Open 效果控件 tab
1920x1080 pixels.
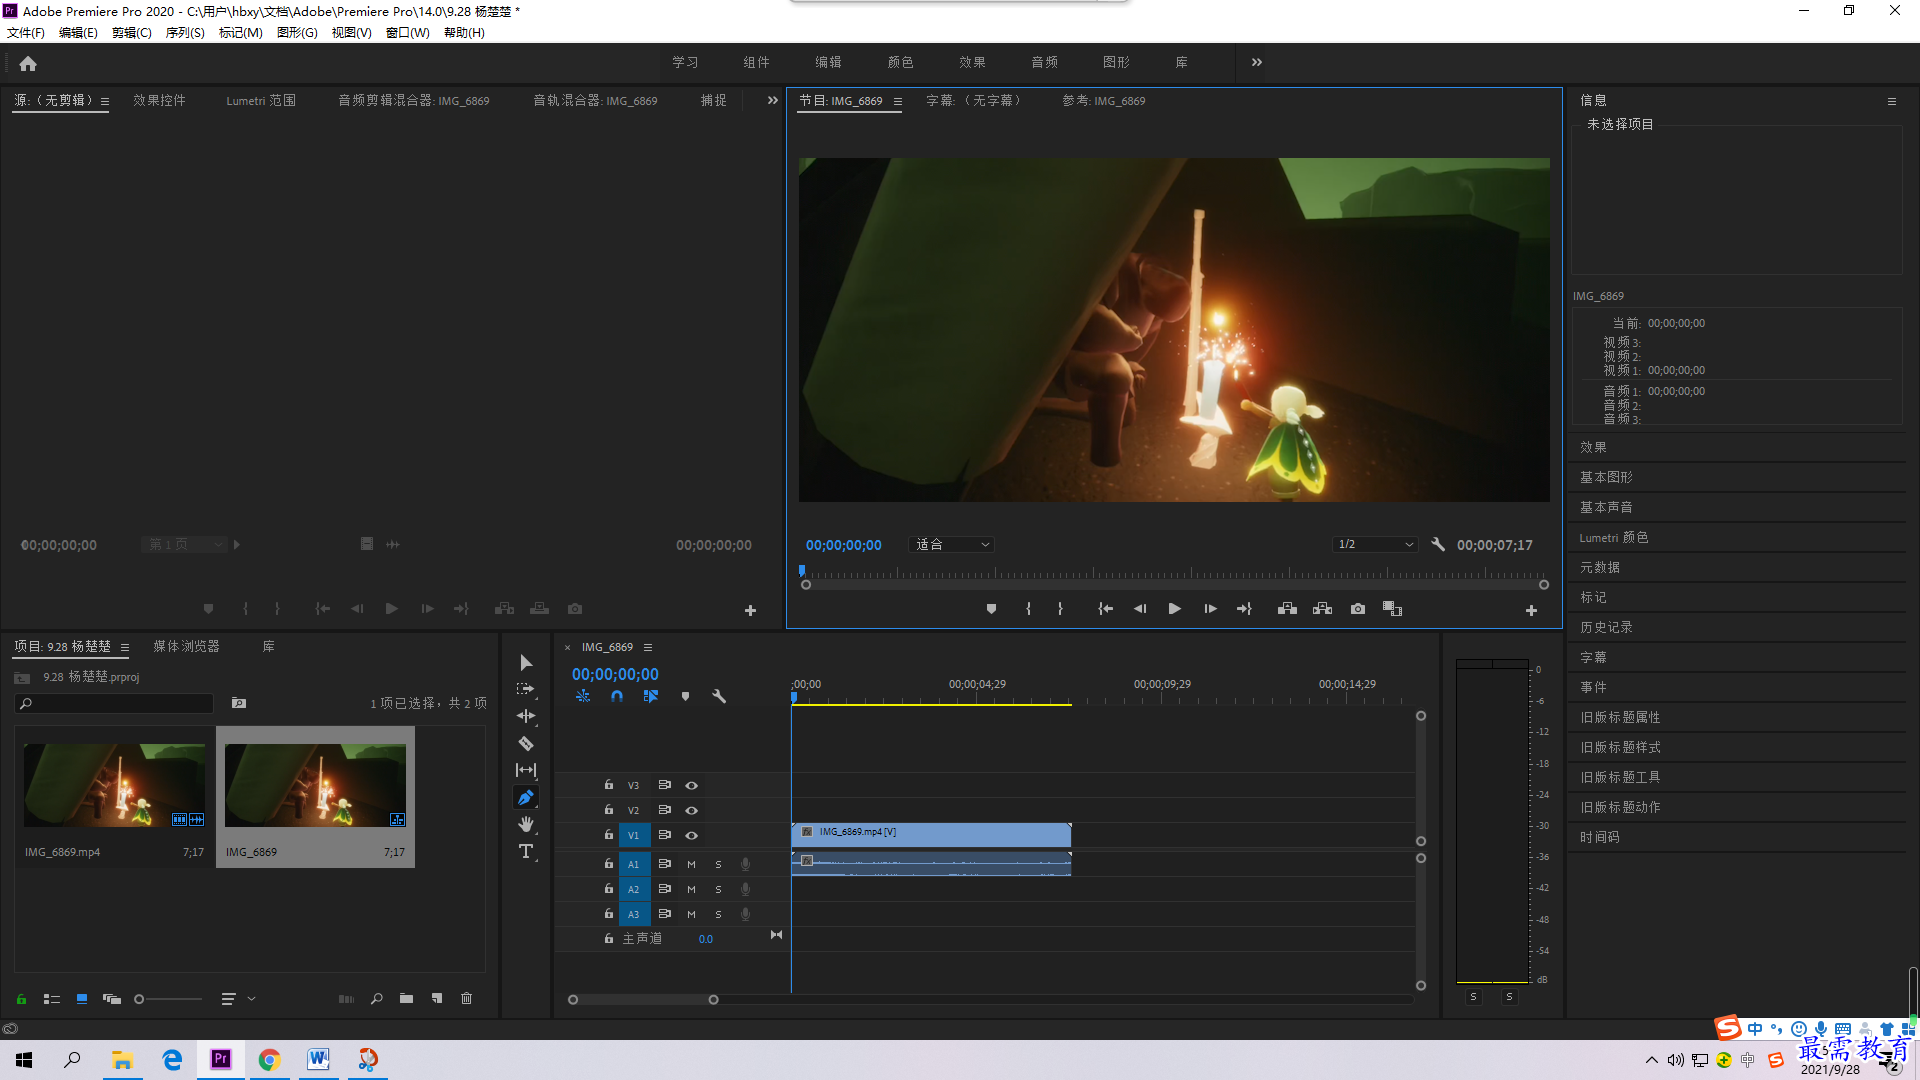160,100
